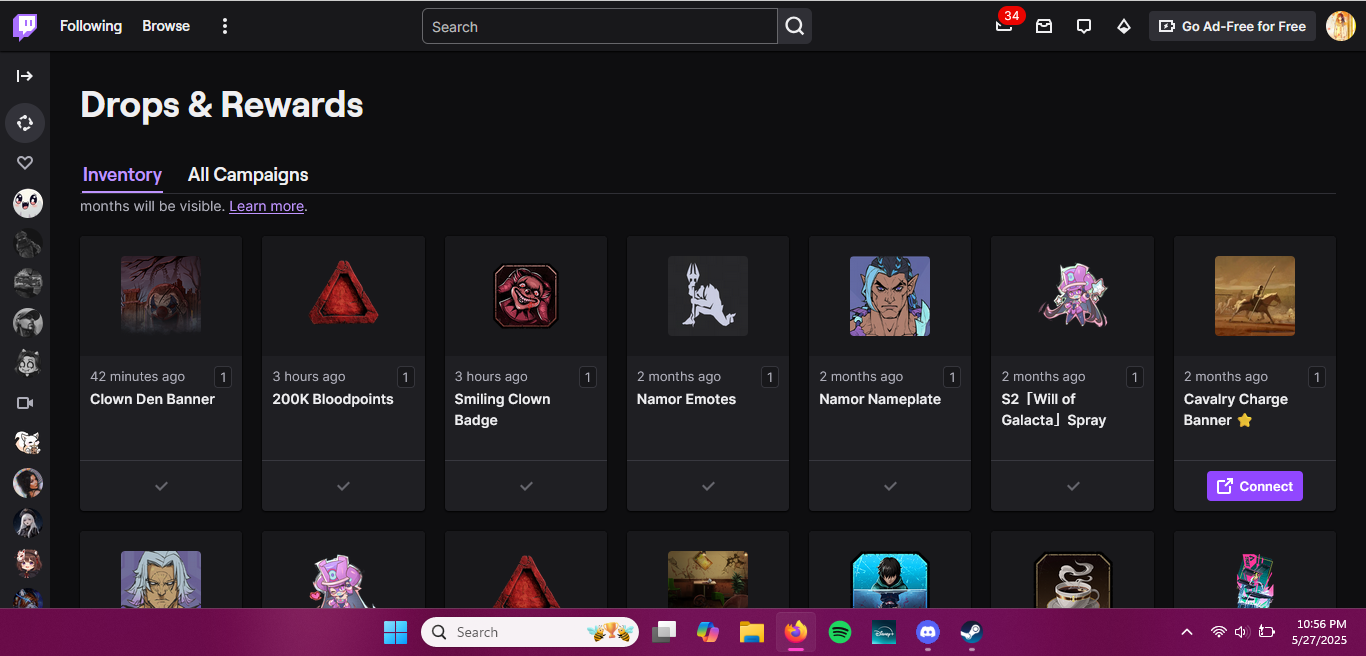Open your profile avatar menu
Viewport: 1366px width, 656px height.
[1340, 26]
